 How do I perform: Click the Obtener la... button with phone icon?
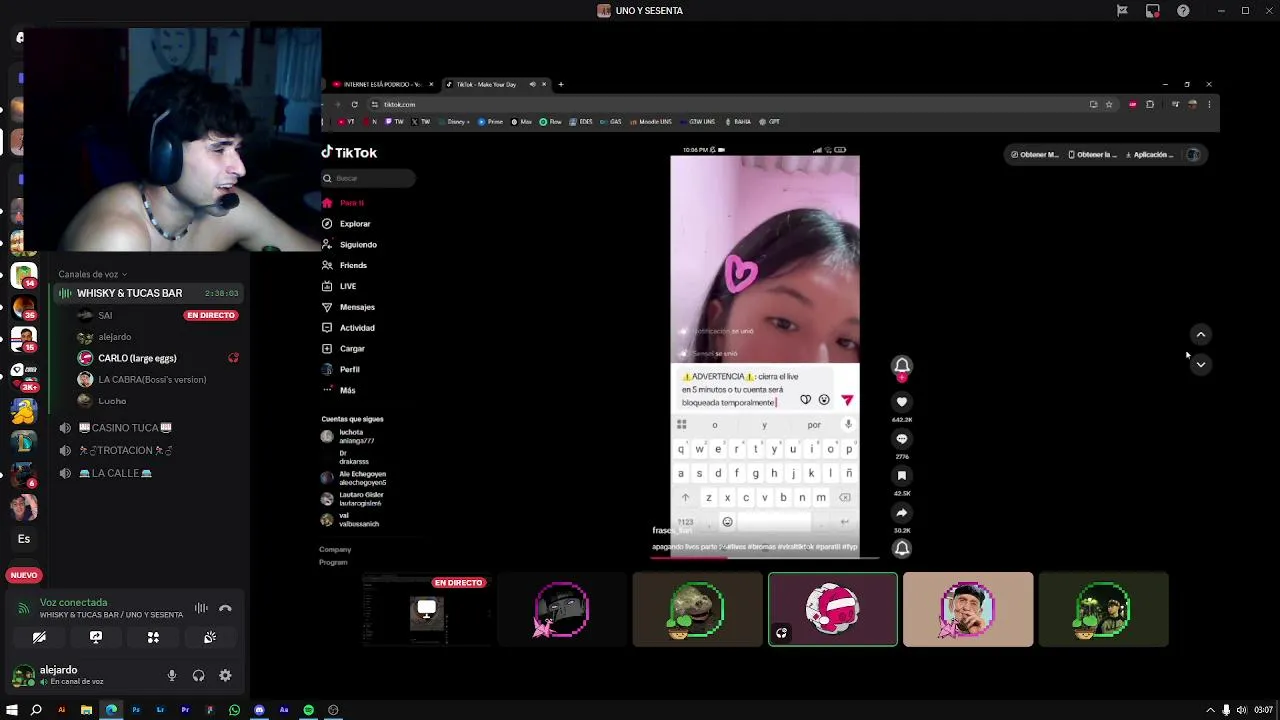(1092, 155)
